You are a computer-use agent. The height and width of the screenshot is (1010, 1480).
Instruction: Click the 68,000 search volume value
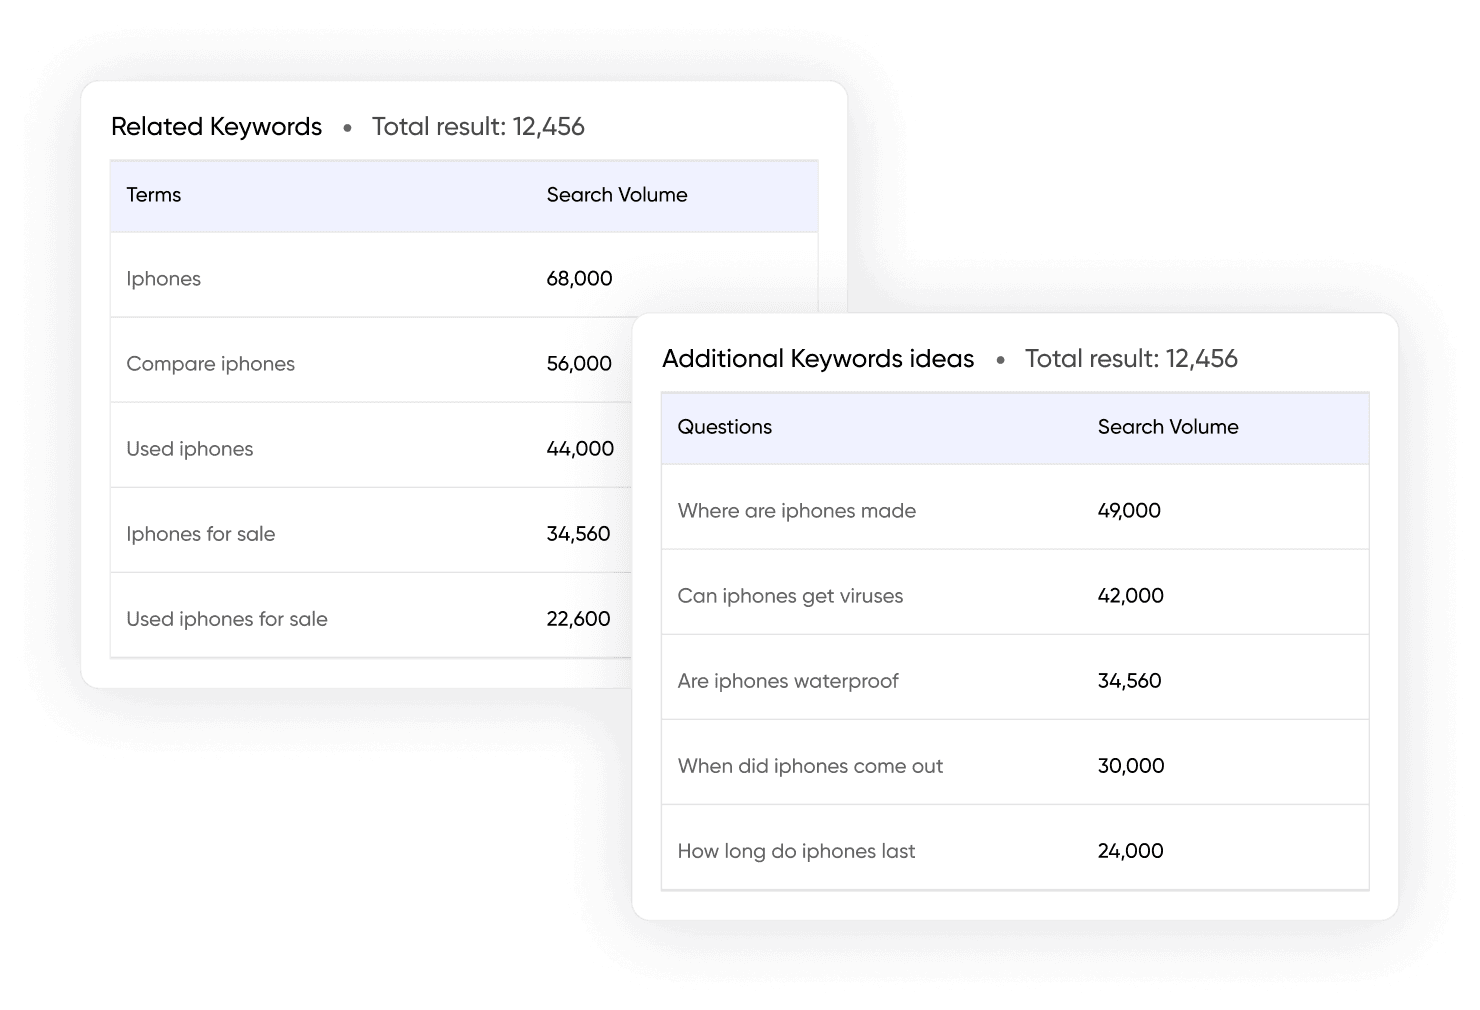coord(580,278)
